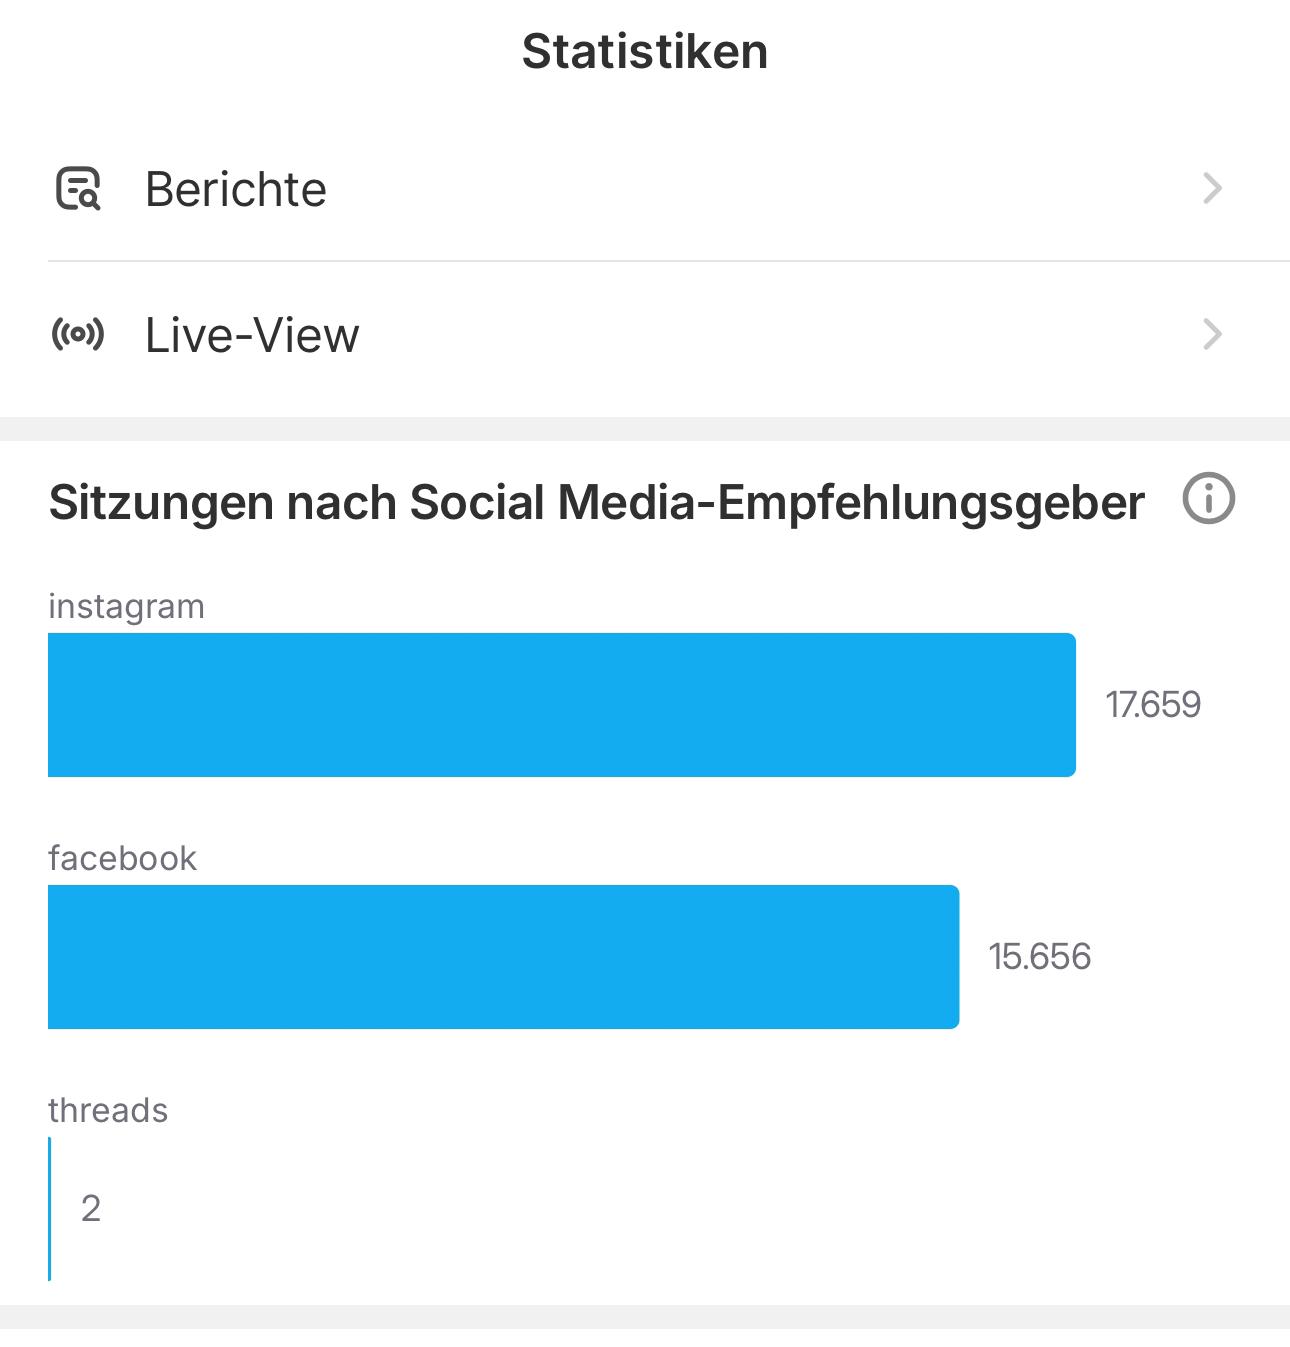
Task: Expand the Berichte row chevron
Action: pyautogui.click(x=1212, y=189)
